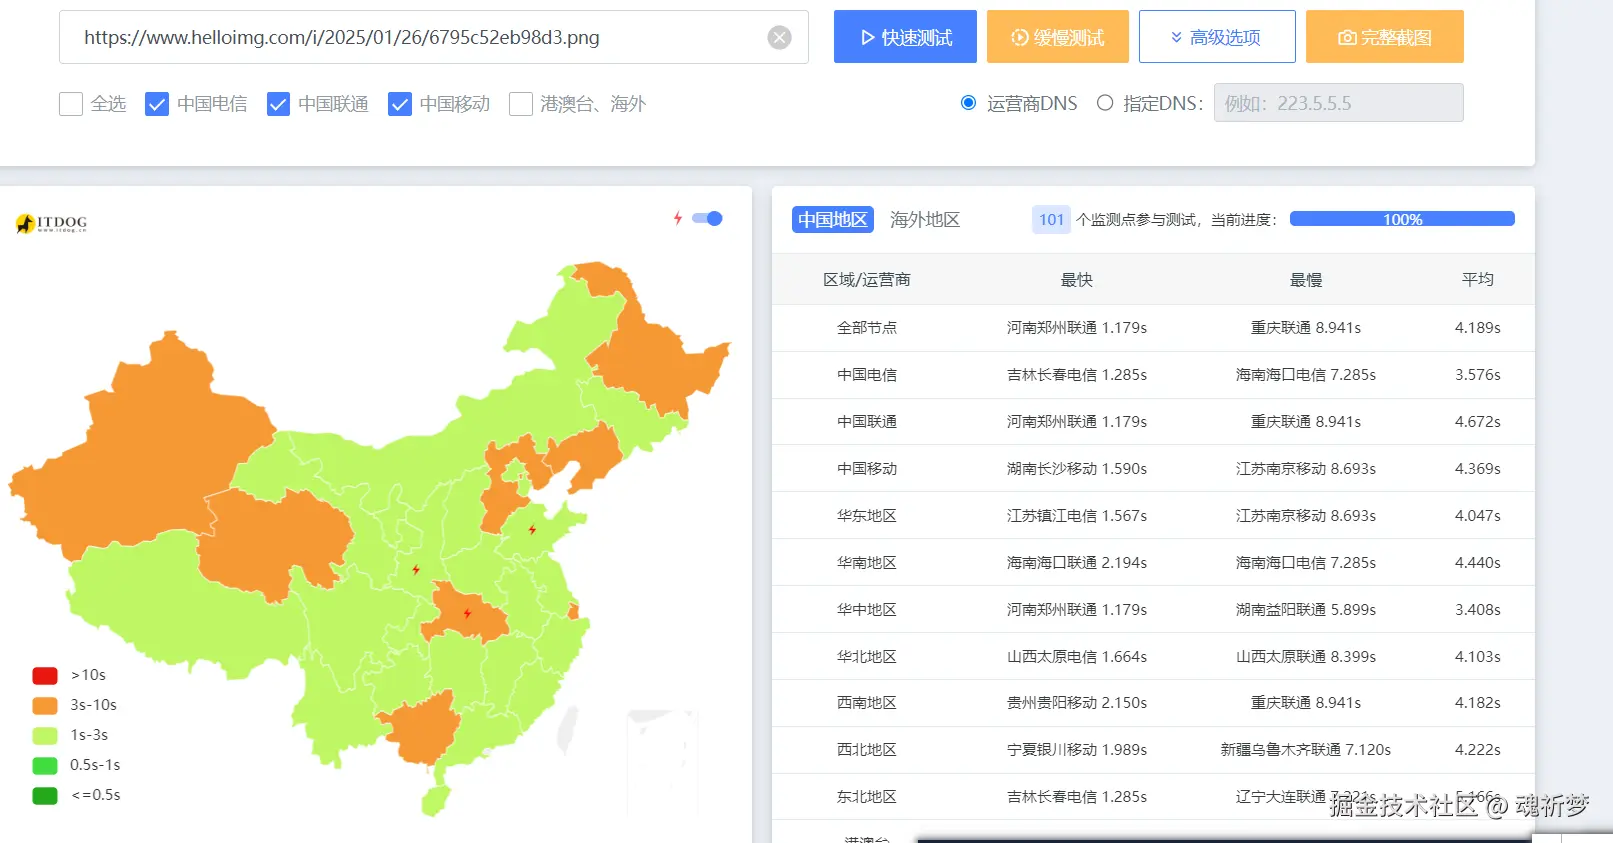Click 宁夏银川移动 1.989s cell
The height and width of the screenshot is (843, 1613).
1077,750
